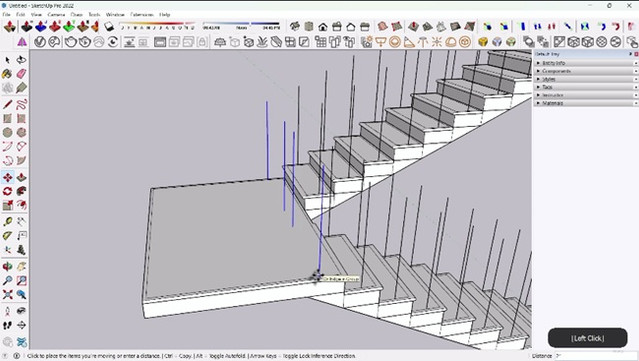The height and width of the screenshot is (361, 639).
Task: Activate the Zoom Window tool
Action: click(x=21, y=281)
